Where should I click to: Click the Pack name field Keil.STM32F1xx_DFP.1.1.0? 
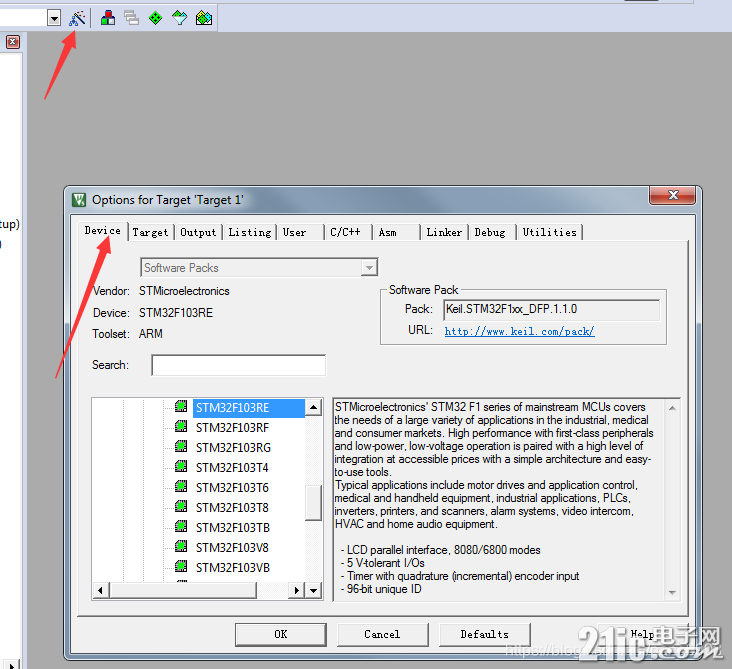click(x=551, y=310)
